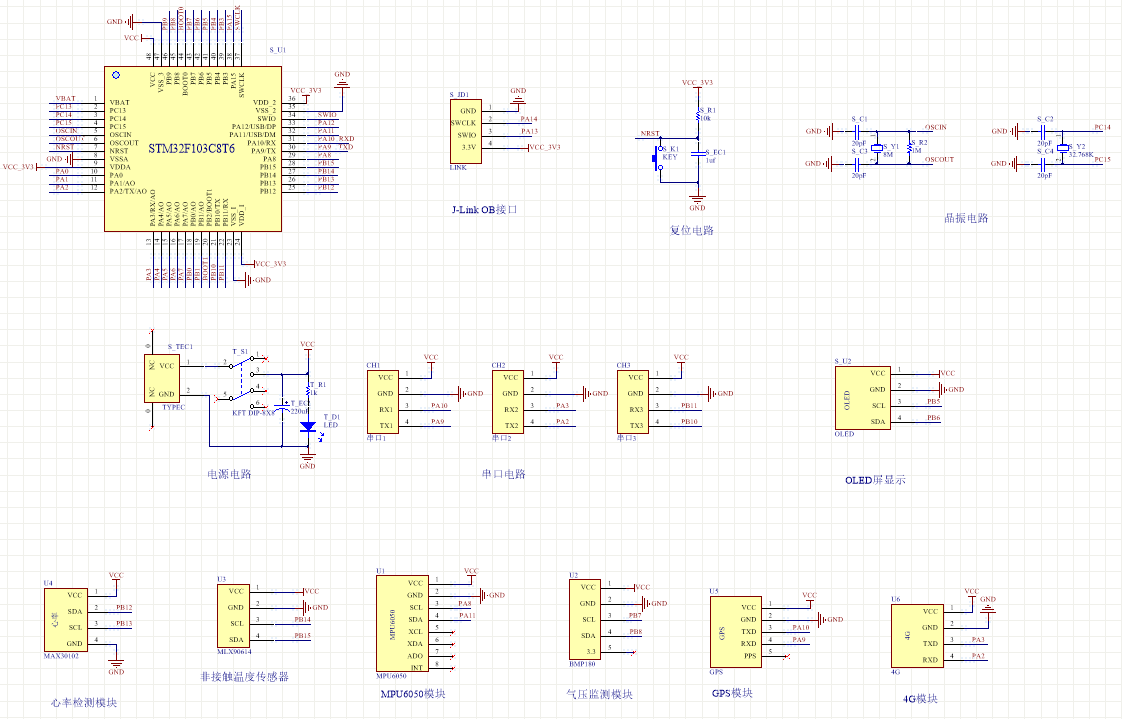Click the S_C4 capacitor near PC15
The image size is (1122, 719).
(x=1043, y=164)
